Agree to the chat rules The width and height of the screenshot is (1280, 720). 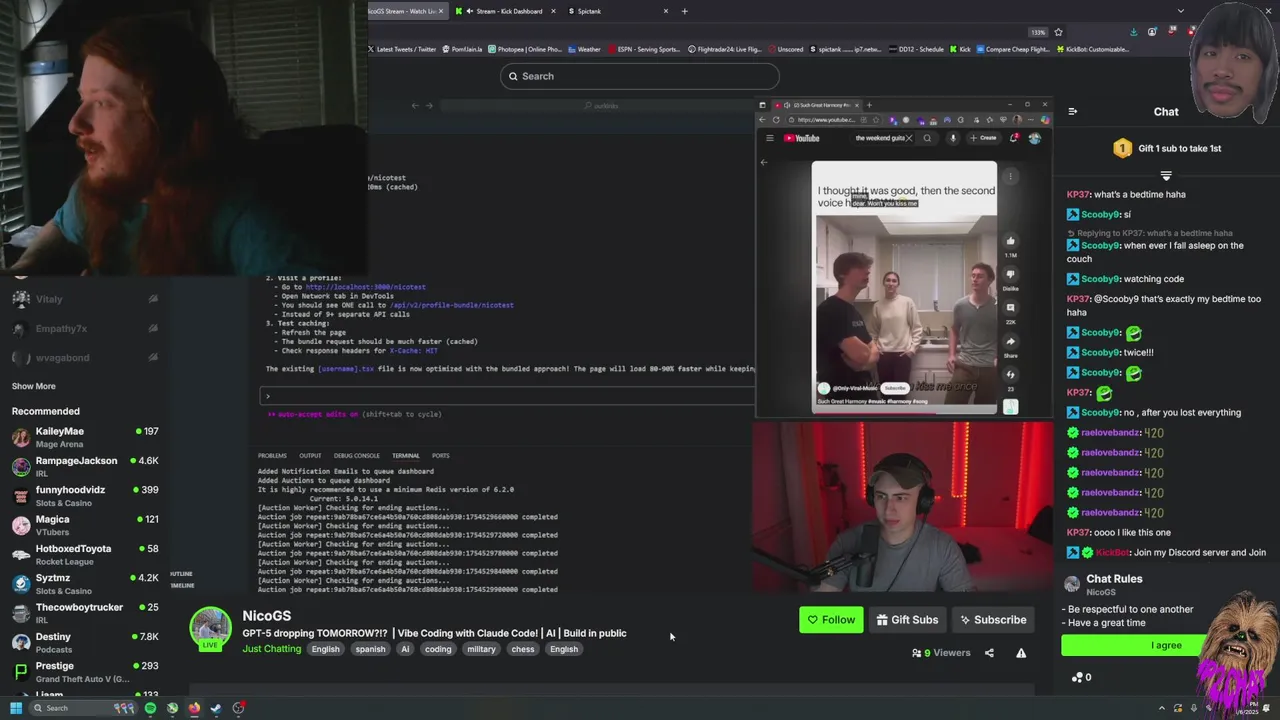pyautogui.click(x=1166, y=645)
